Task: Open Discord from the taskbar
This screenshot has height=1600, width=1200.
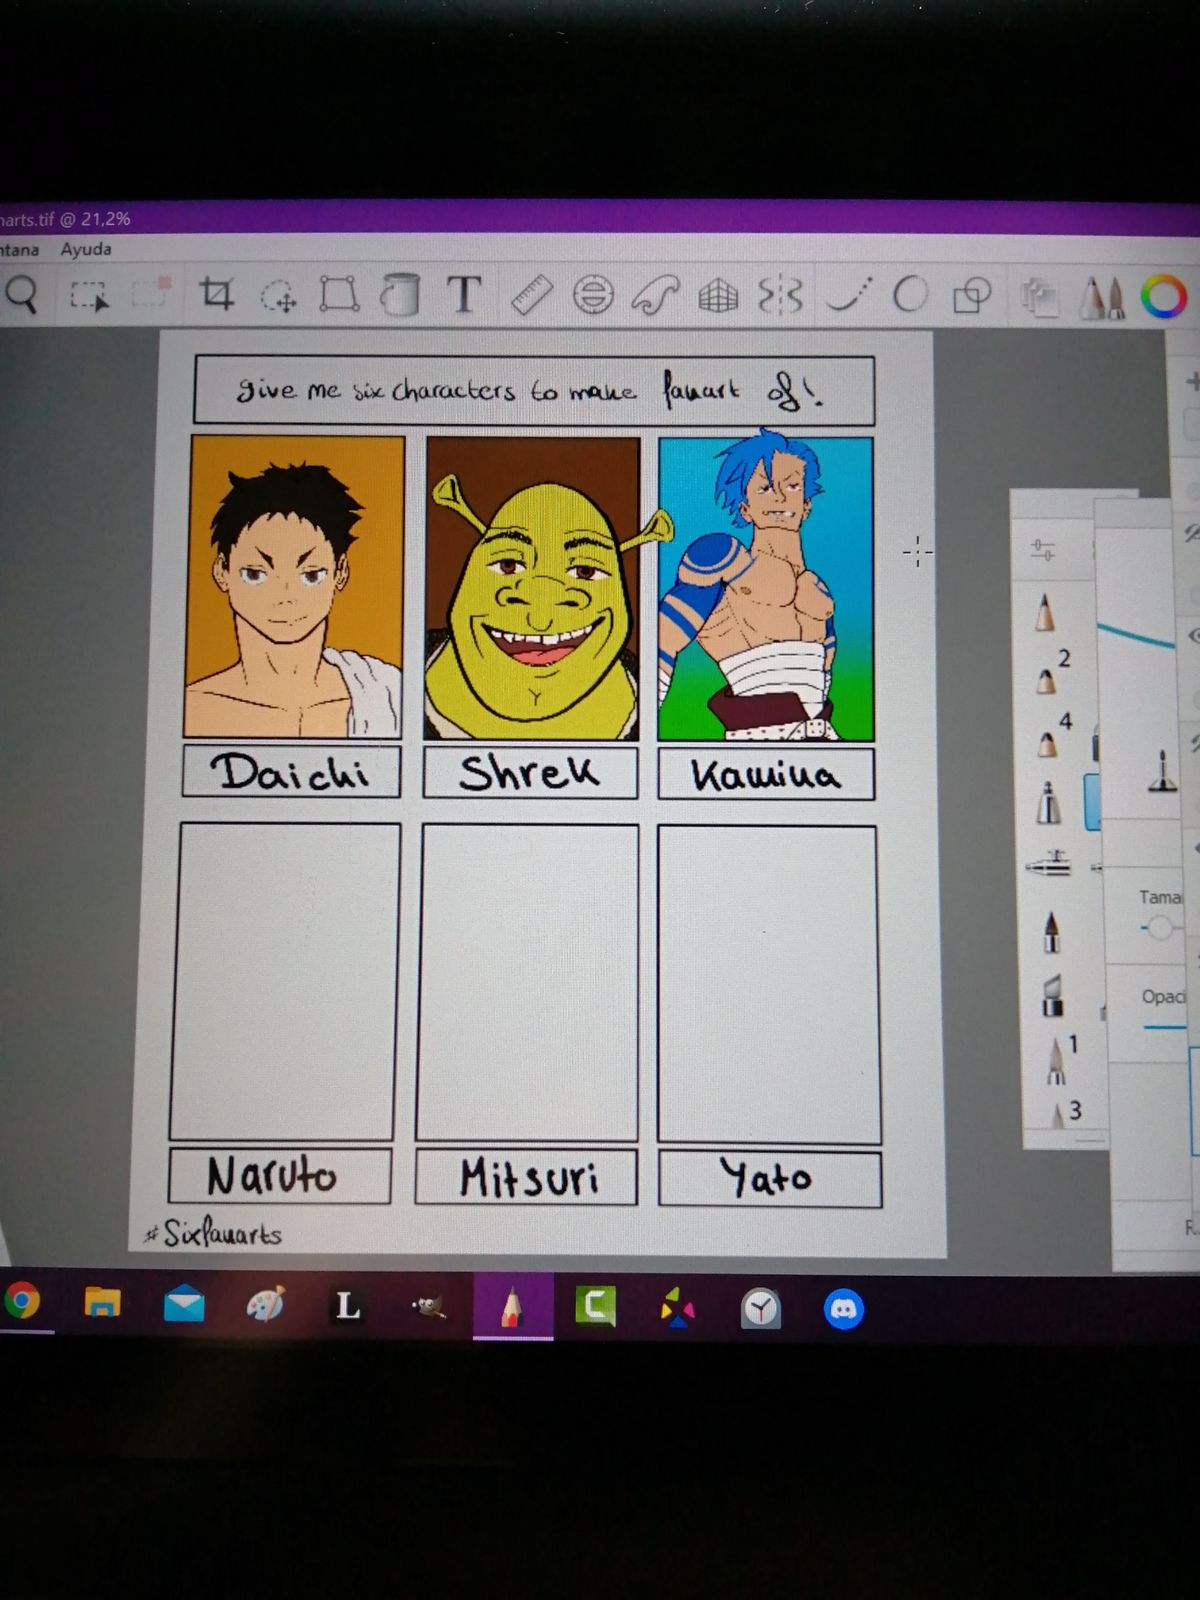Action: click(843, 1309)
